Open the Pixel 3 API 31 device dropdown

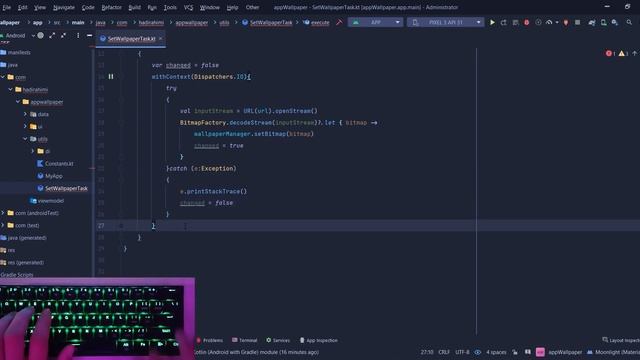(445, 22)
